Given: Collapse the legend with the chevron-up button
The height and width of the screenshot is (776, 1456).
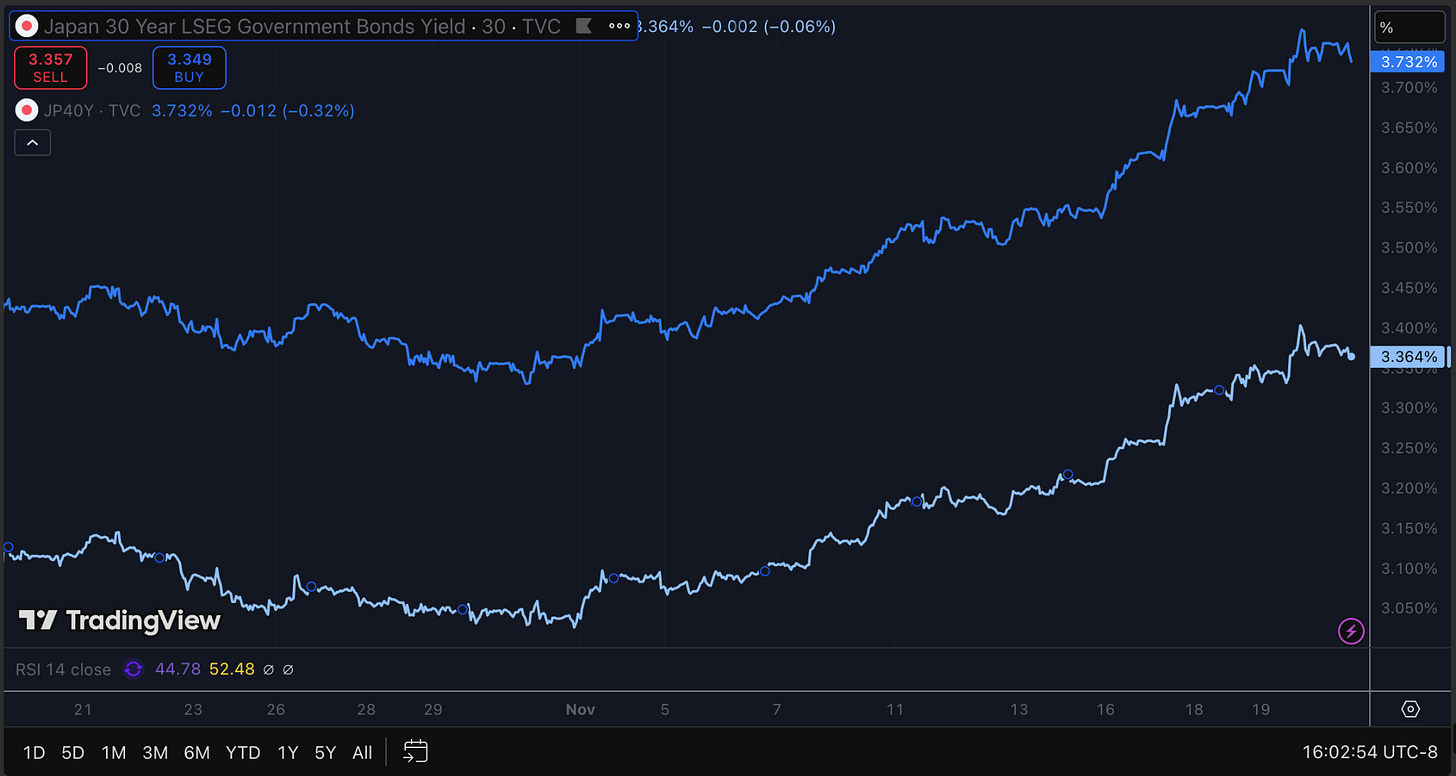Looking at the screenshot, I should tap(32, 143).
